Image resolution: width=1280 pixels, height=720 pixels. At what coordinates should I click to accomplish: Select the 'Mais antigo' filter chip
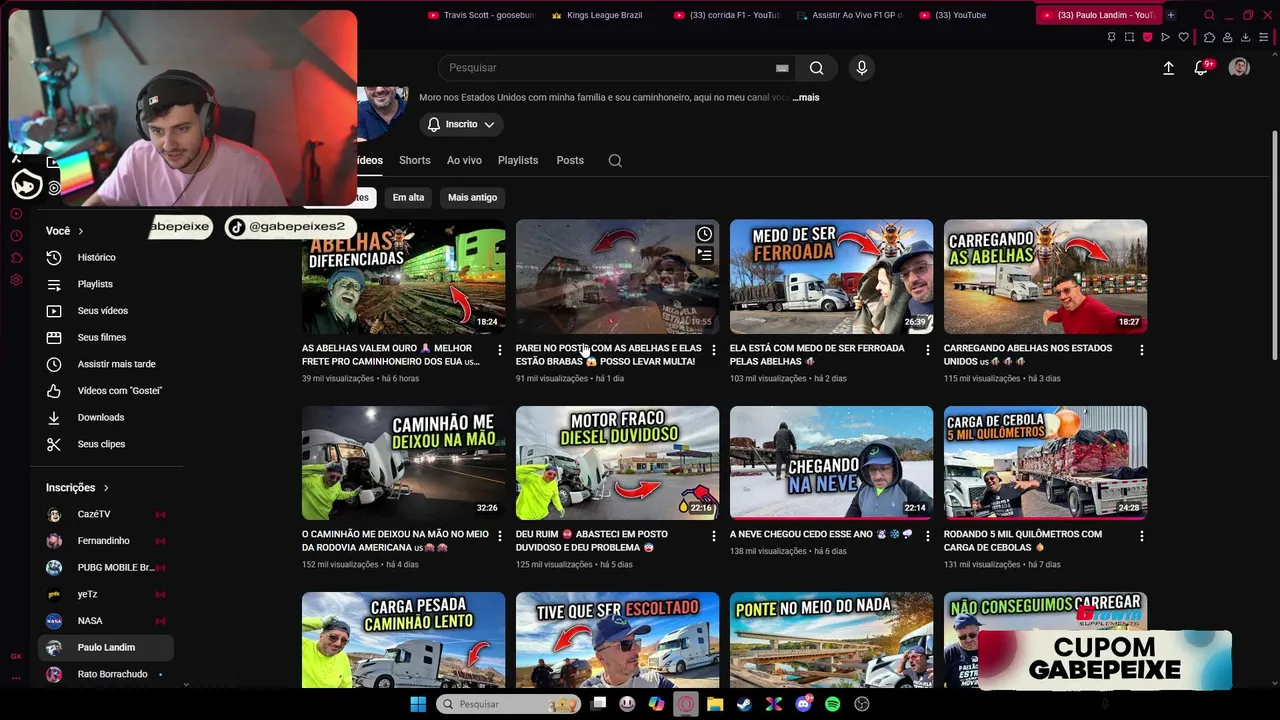click(x=472, y=197)
